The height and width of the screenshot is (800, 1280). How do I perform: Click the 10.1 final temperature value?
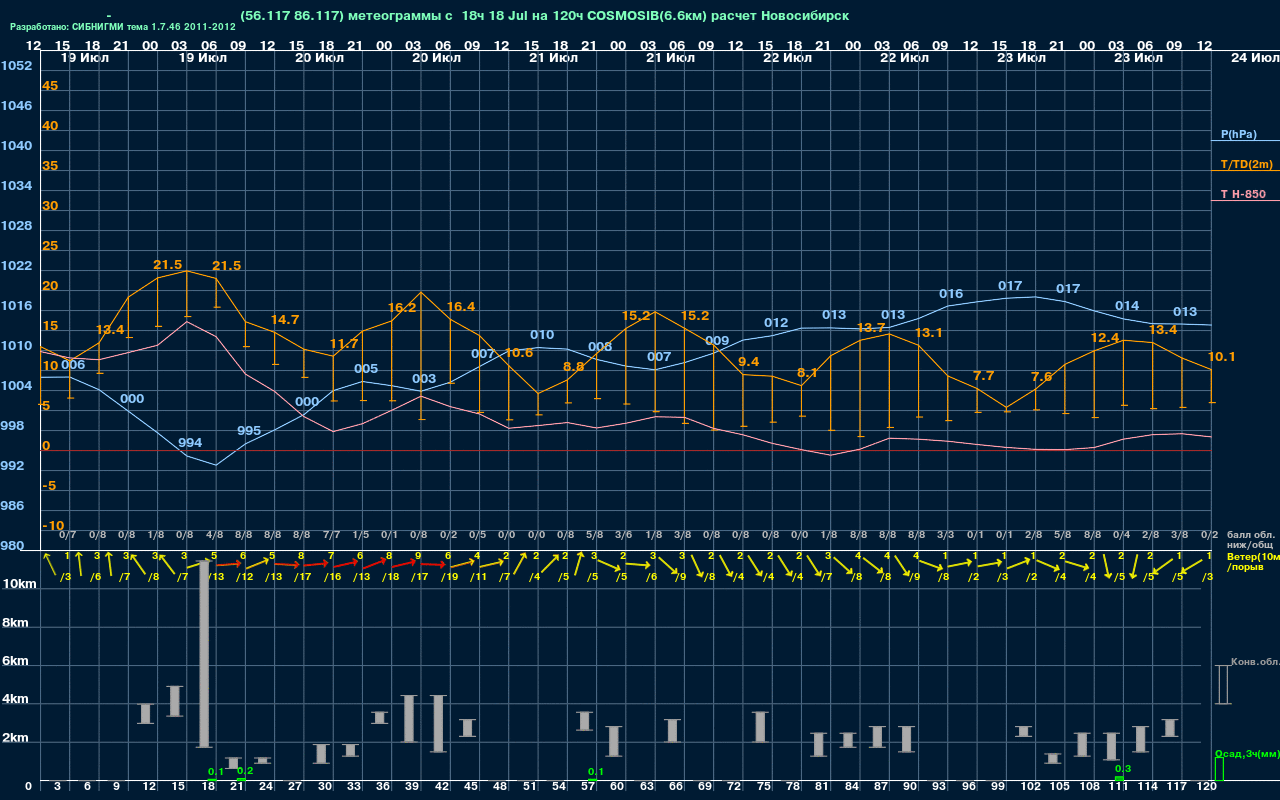pos(1222,357)
